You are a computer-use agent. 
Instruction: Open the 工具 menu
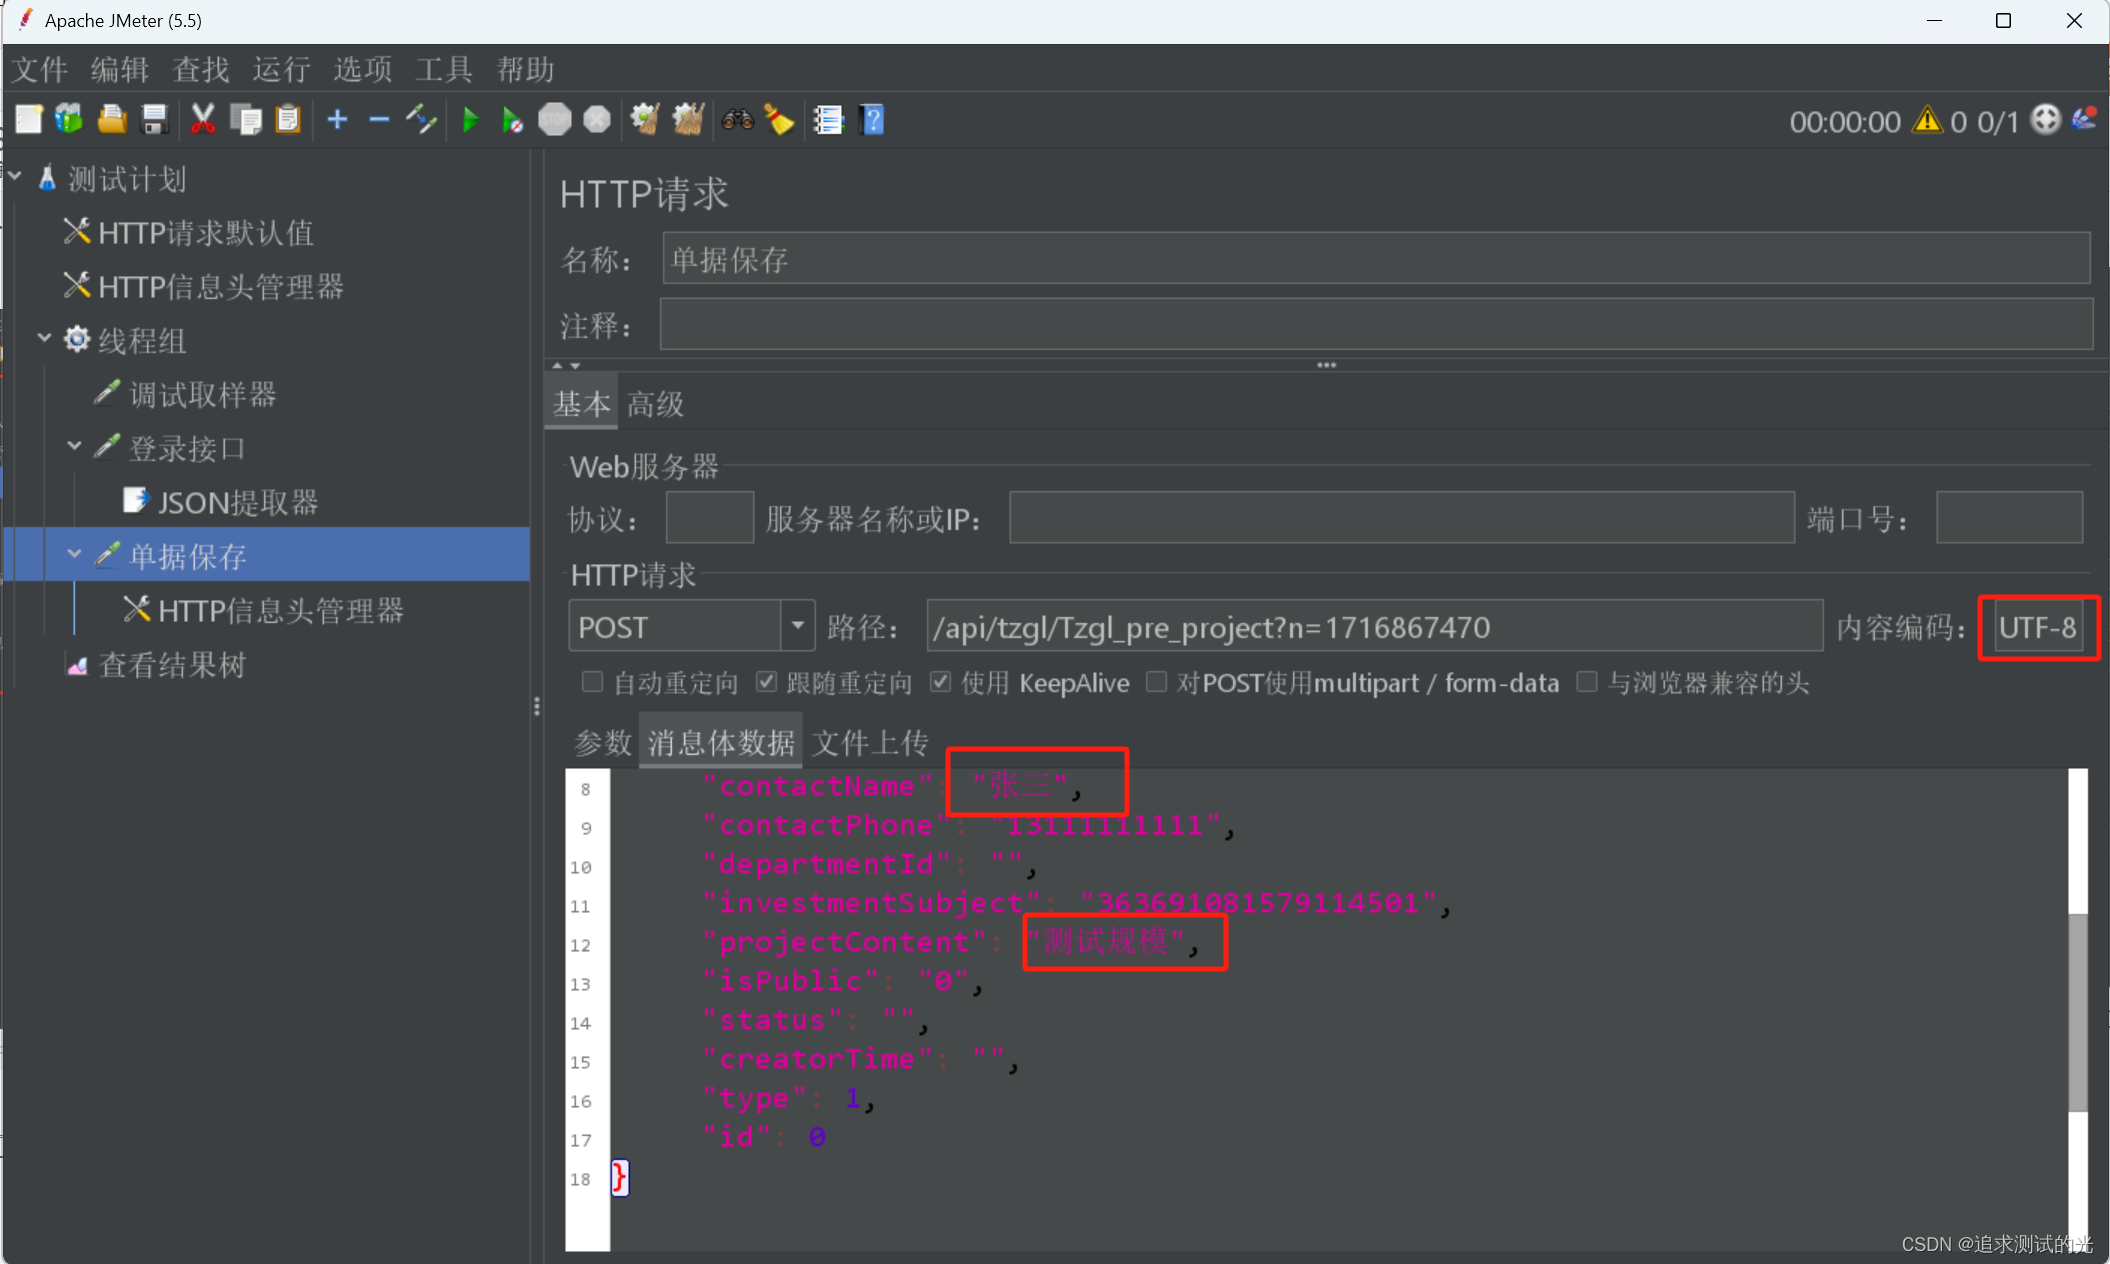click(x=444, y=69)
